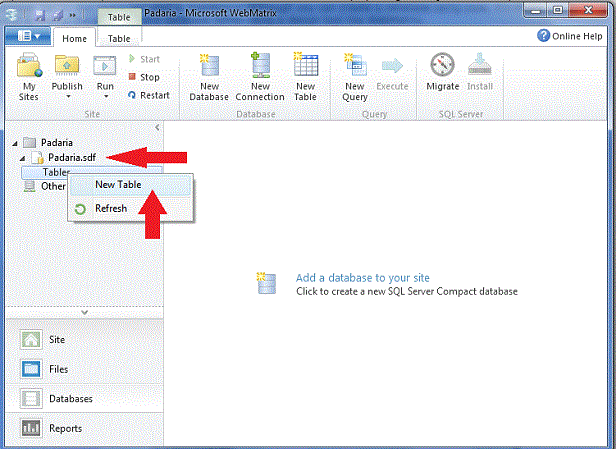The width and height of the screenshot is (616, 449).
Task: Stop the running site
Action: (x=144, y=77)
